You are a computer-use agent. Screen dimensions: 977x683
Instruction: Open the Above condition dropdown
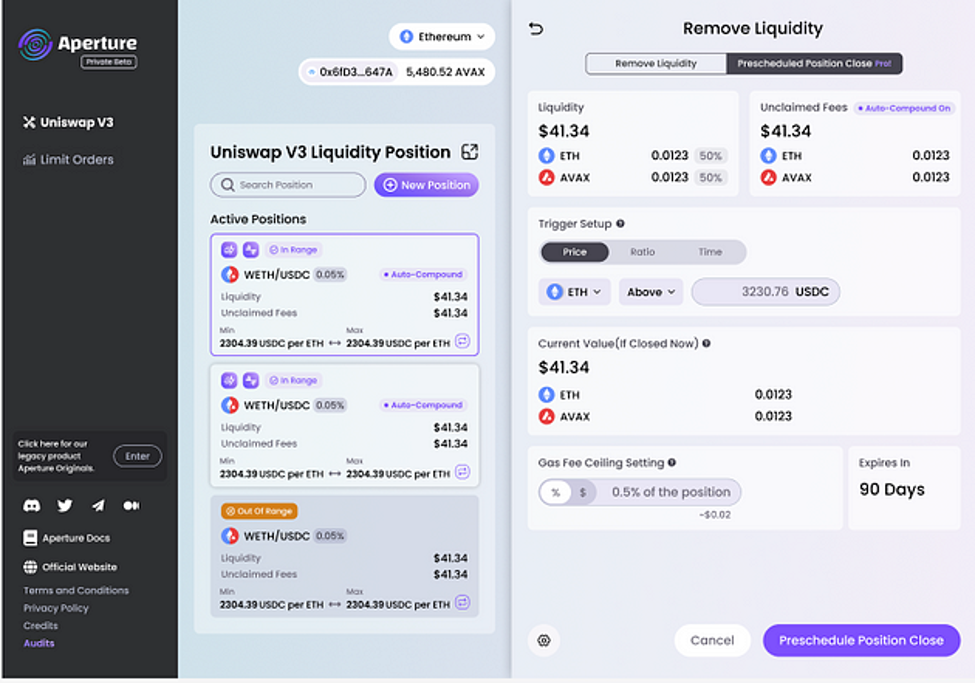651,292
